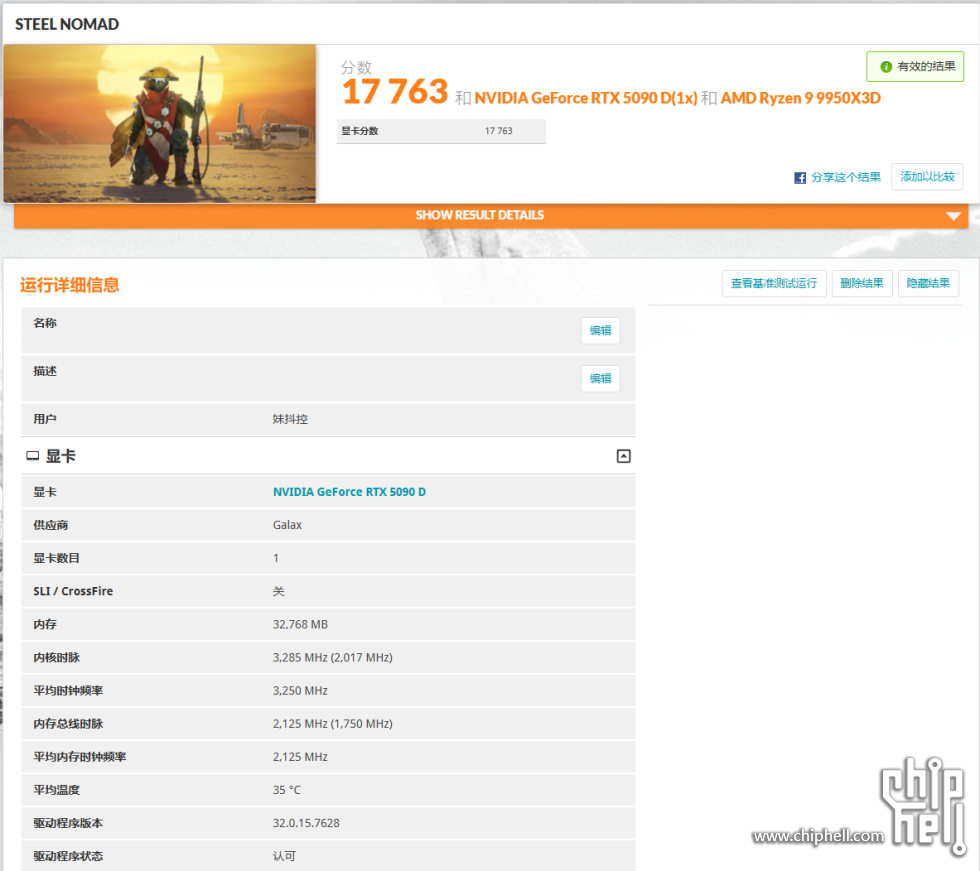The height and width of the screenshot is (871, 980).
Task: Click 添加以比较 button
Action: coord(927,177)
